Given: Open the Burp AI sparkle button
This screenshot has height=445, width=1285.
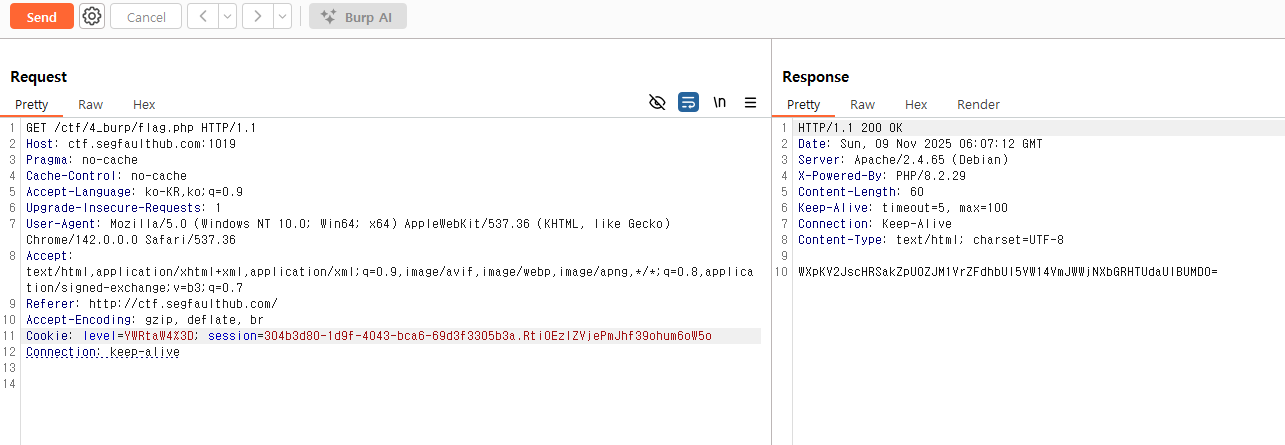Looking at the screenshot, I should [x=358, y=17].
